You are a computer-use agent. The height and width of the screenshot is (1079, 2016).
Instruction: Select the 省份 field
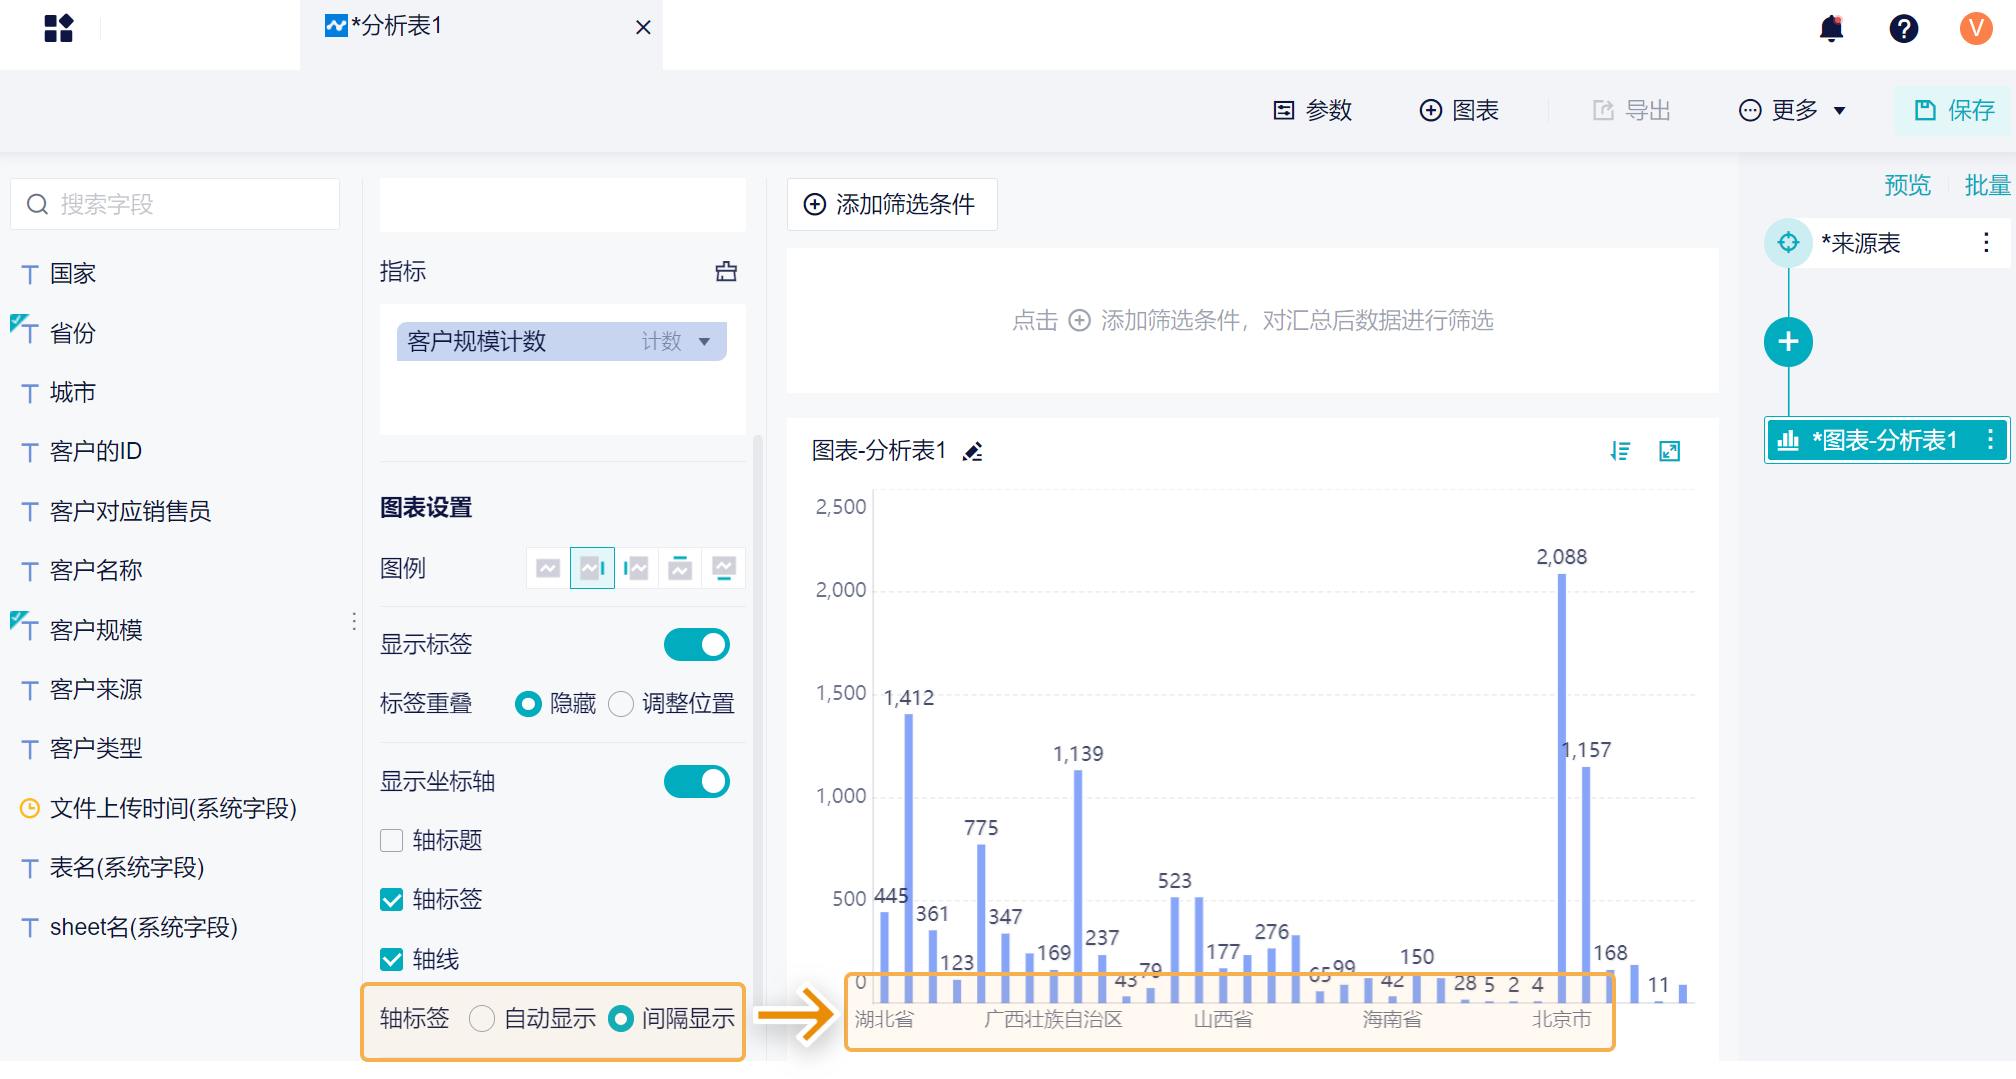click(72, 333)
